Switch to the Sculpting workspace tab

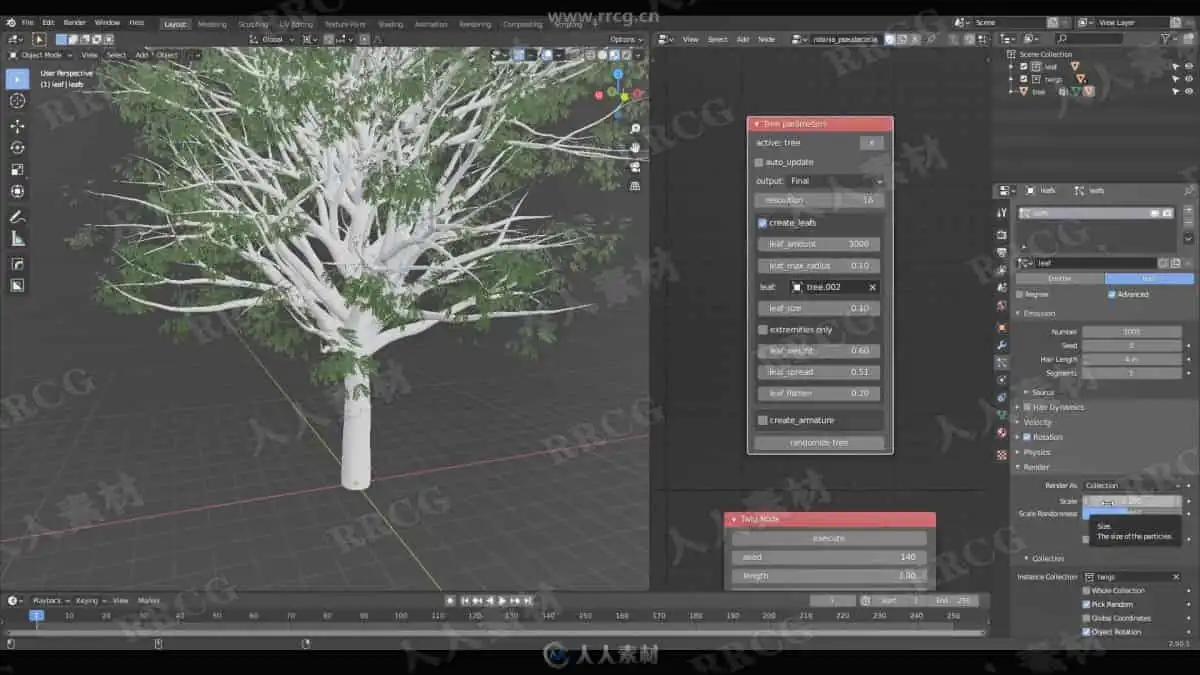[x=253, y=24]
